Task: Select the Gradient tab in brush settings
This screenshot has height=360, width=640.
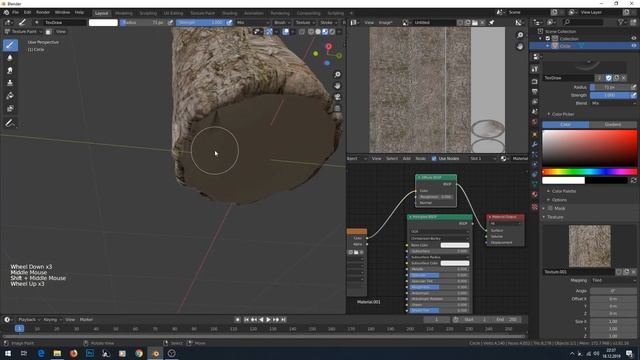Action: pos(613,124)
